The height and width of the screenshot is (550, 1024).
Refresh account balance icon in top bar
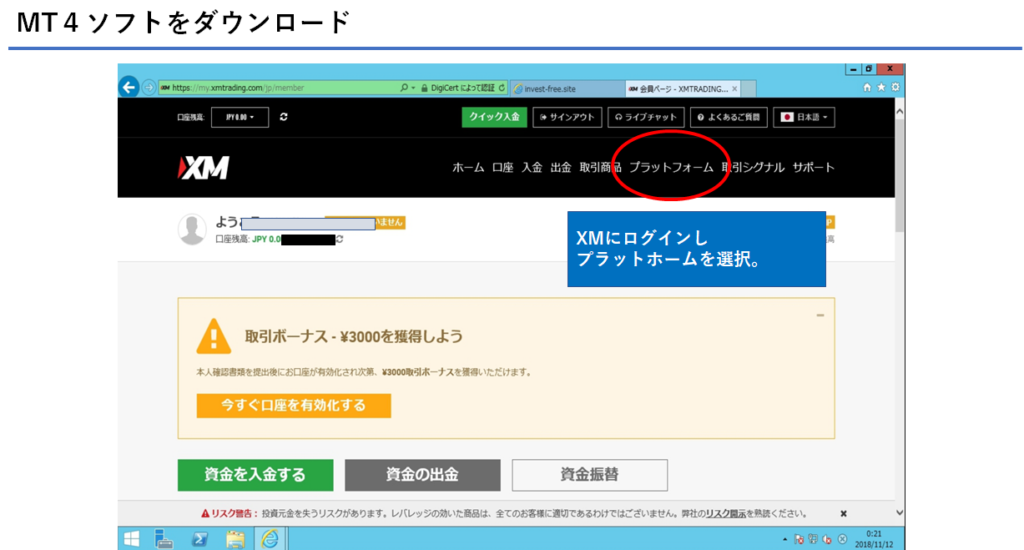pos(283,117)
